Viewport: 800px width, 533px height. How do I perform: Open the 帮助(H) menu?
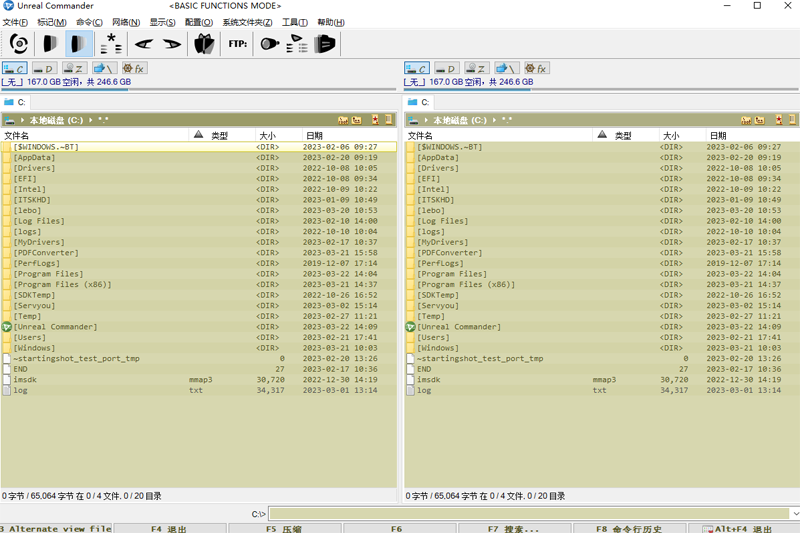click(x=331, y=22)
